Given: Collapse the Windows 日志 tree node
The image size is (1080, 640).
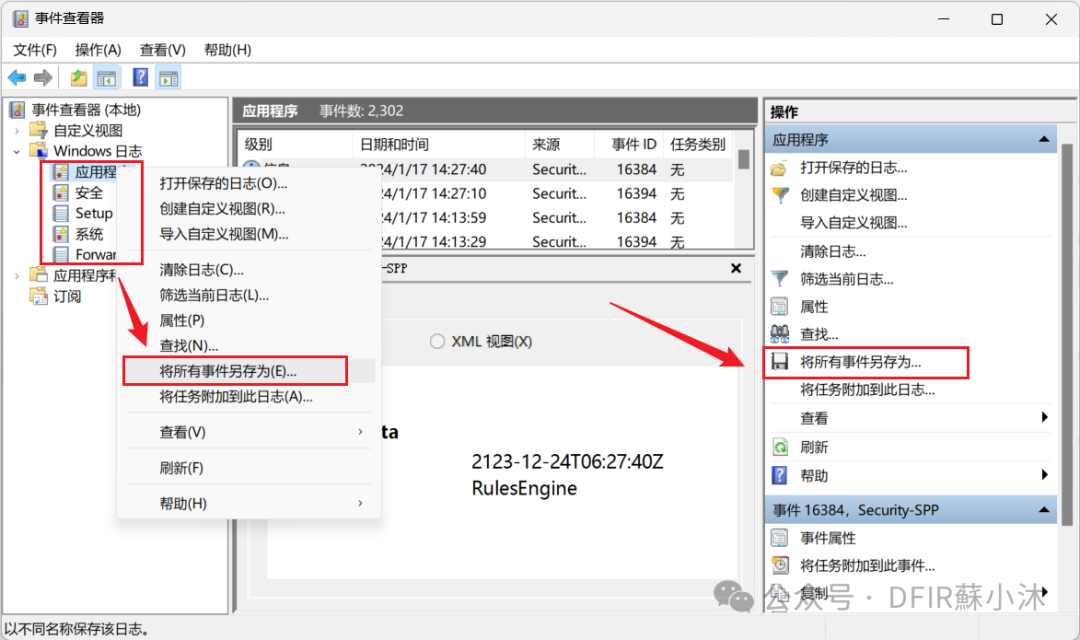Looking at the screenshot, I should pyautogui.click(x=17, y=151).
